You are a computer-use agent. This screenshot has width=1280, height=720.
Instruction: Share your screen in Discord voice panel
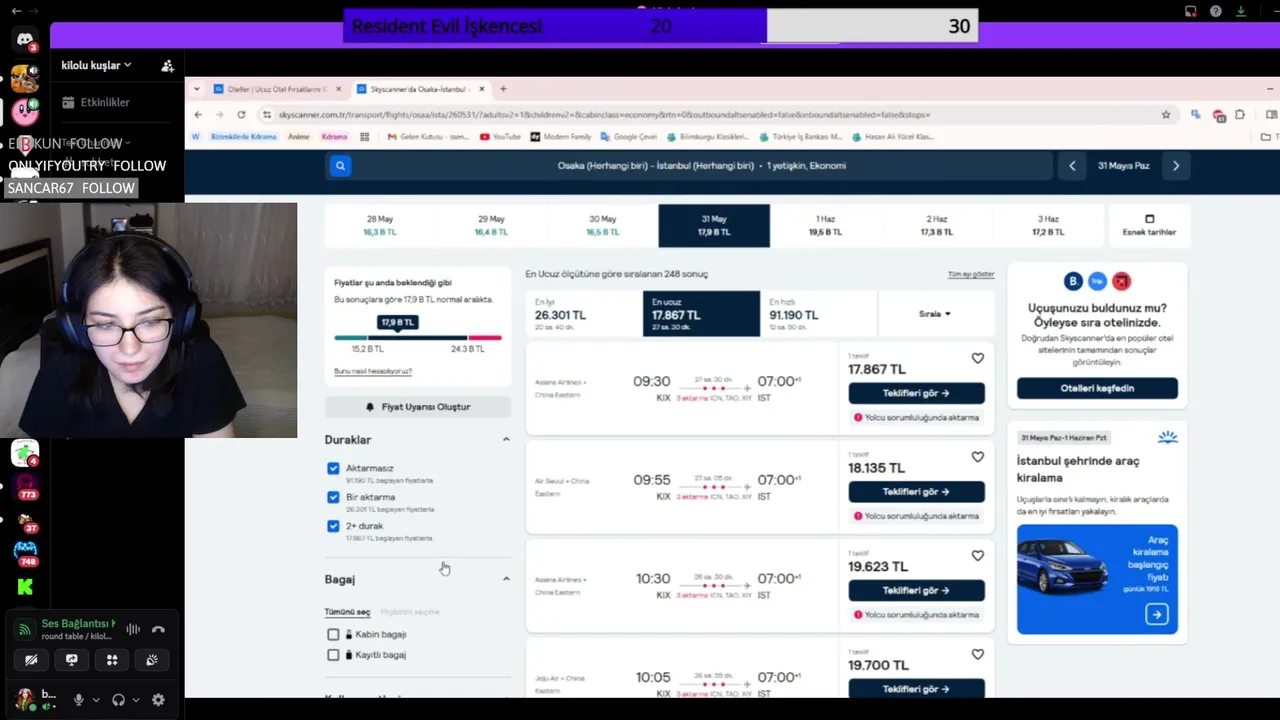71,660
